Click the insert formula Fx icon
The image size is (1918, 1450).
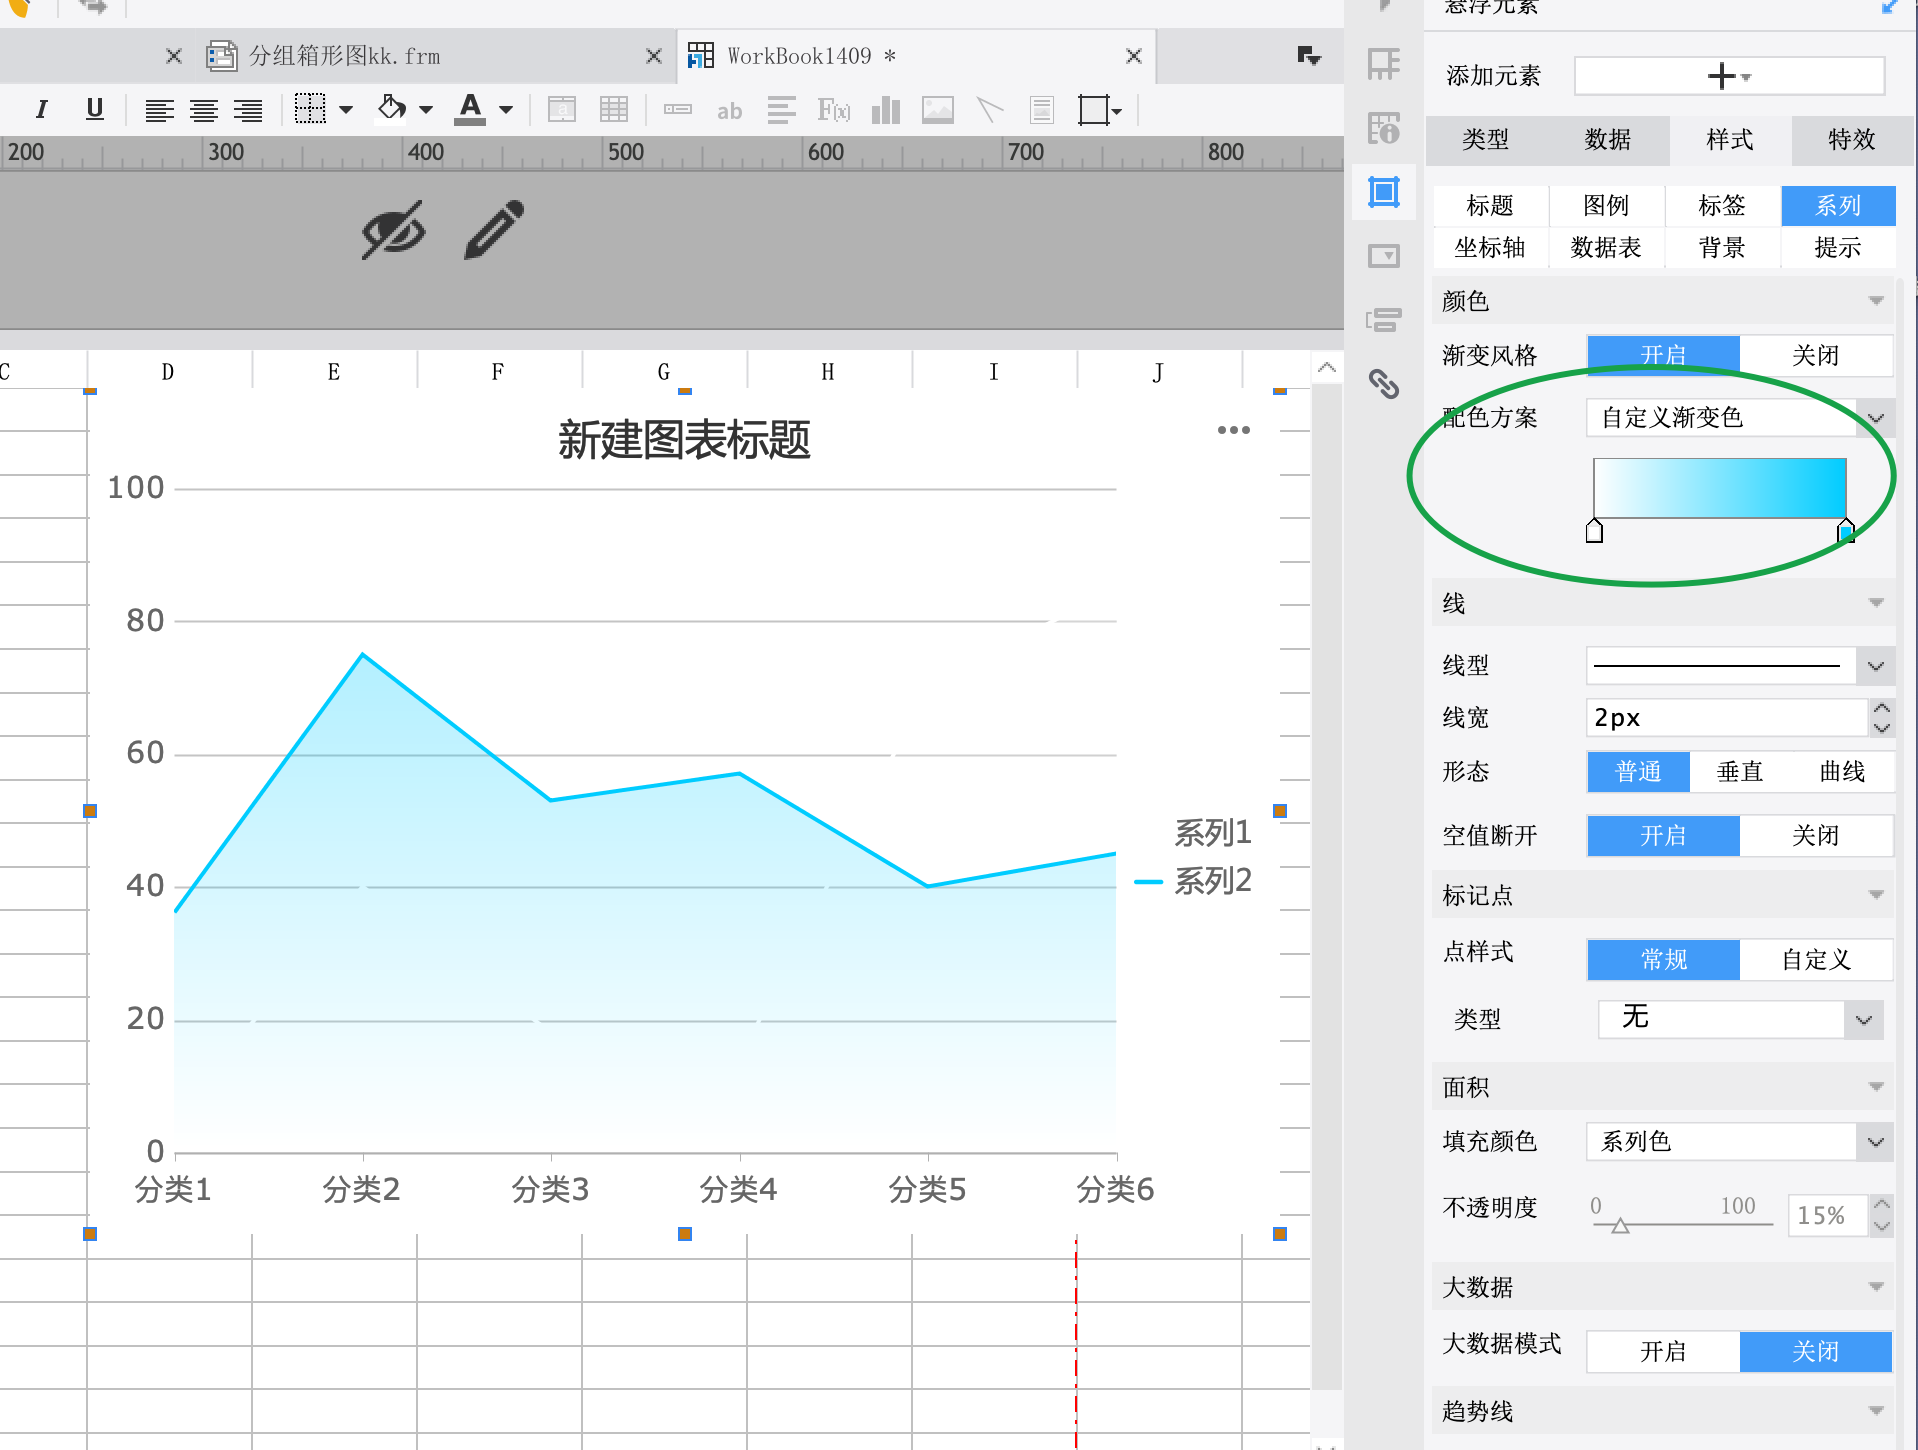coord(834,110)
